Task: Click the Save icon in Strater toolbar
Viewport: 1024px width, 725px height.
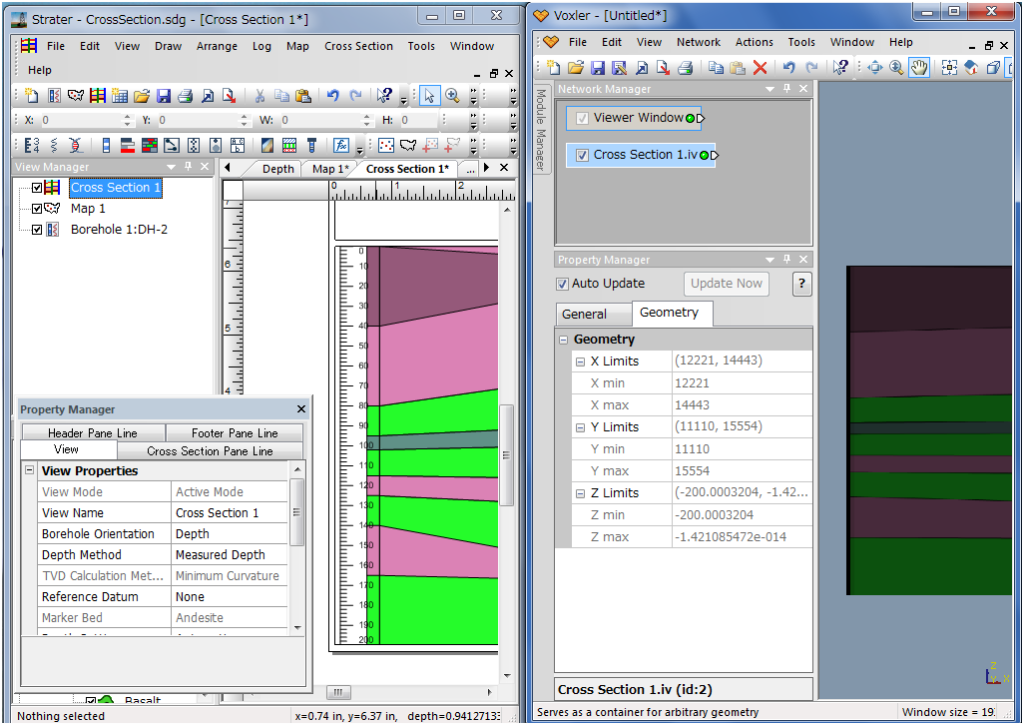Action: click(x=163, y=96)
